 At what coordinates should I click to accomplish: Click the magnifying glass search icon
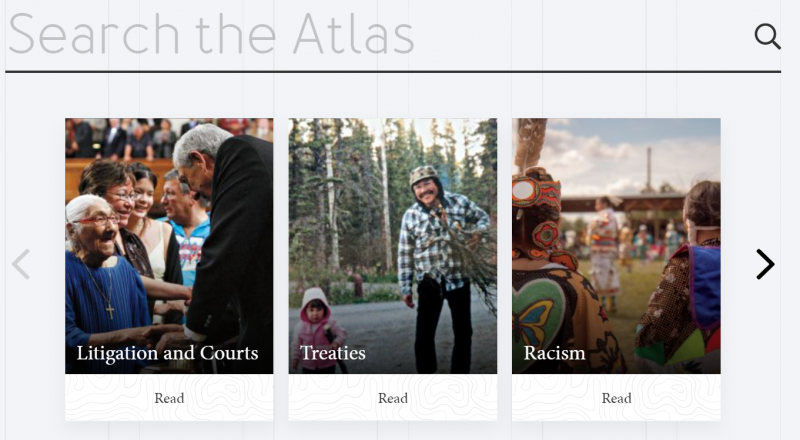(767, 37)
